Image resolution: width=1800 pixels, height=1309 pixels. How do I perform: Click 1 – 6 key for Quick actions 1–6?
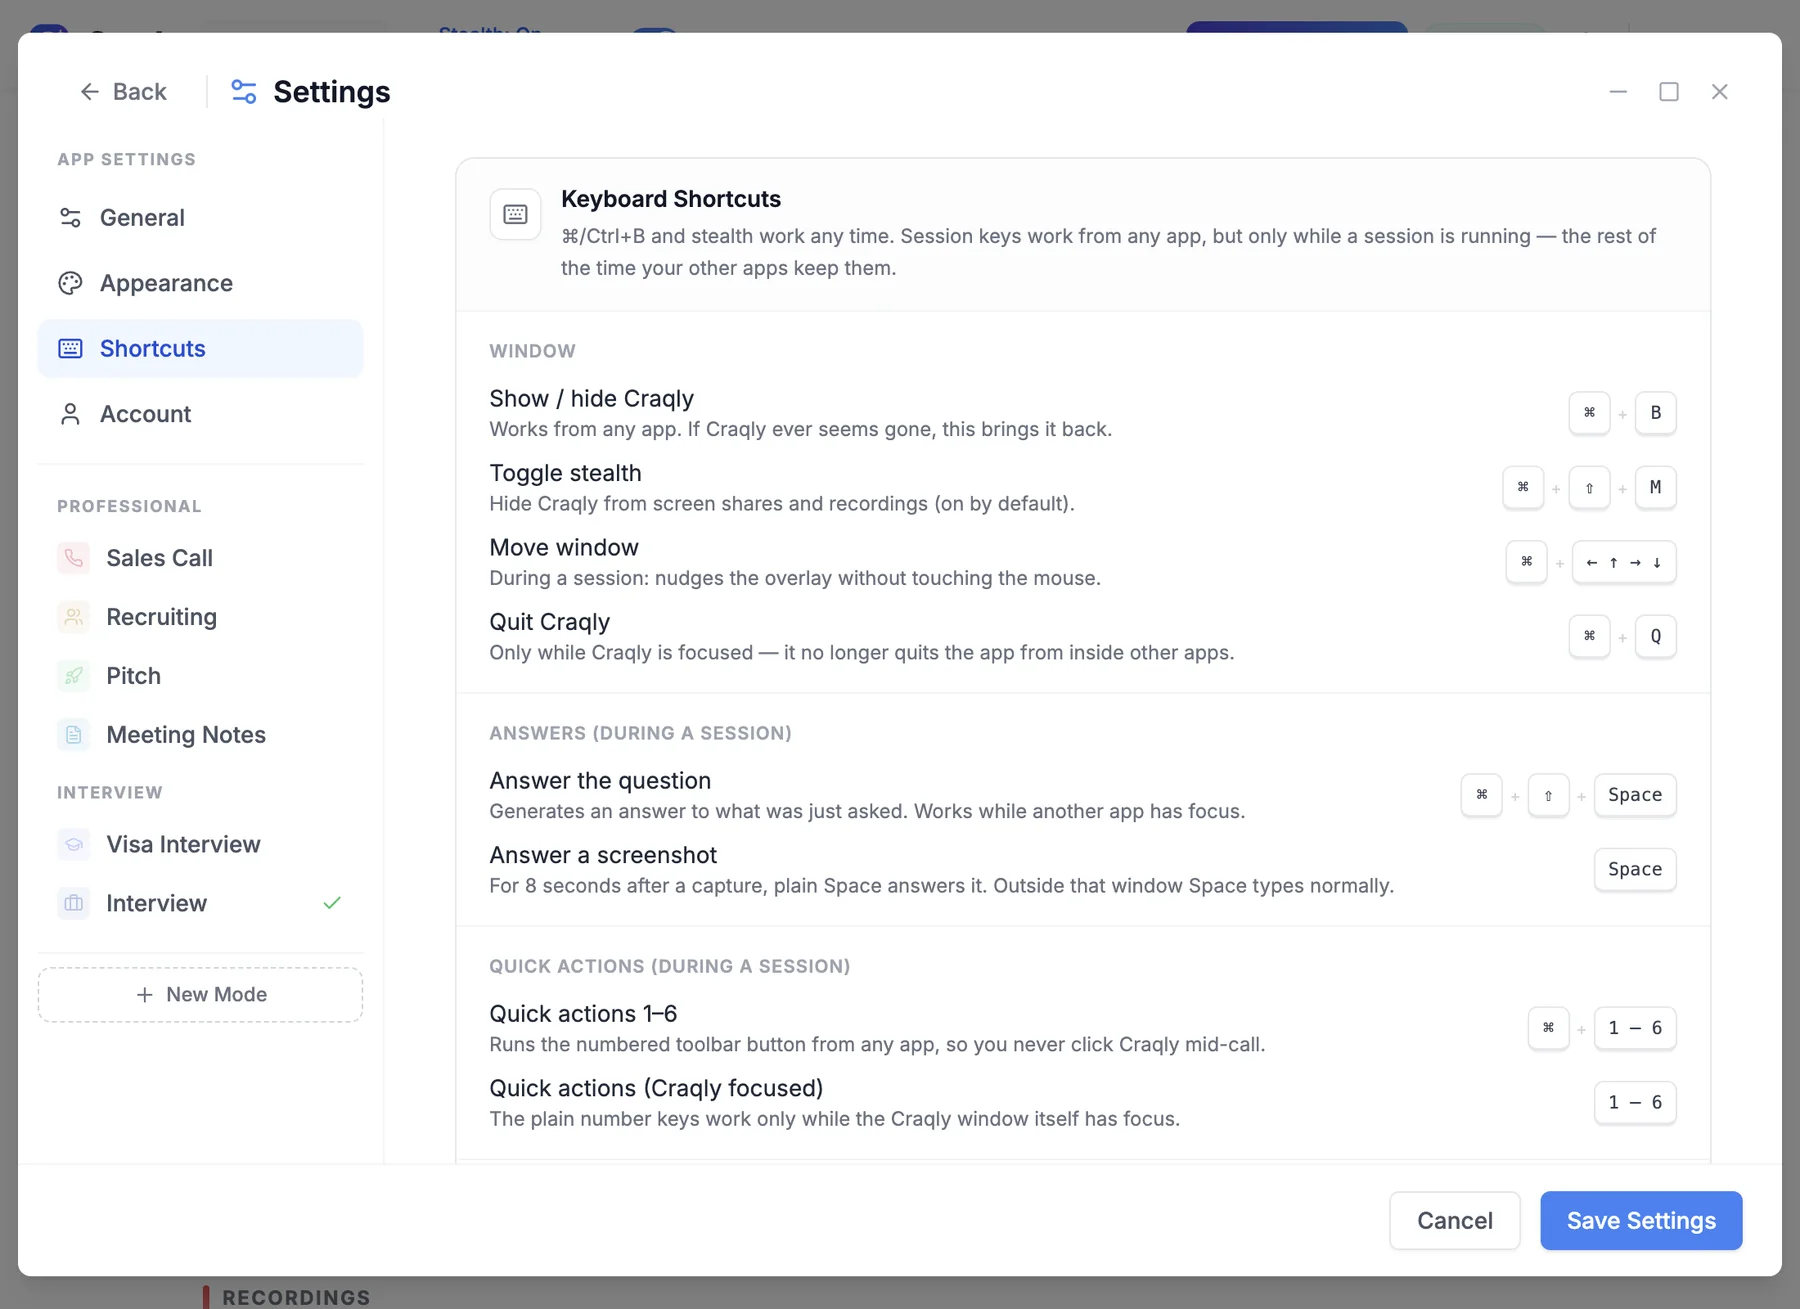(x=1635, y=1028)
